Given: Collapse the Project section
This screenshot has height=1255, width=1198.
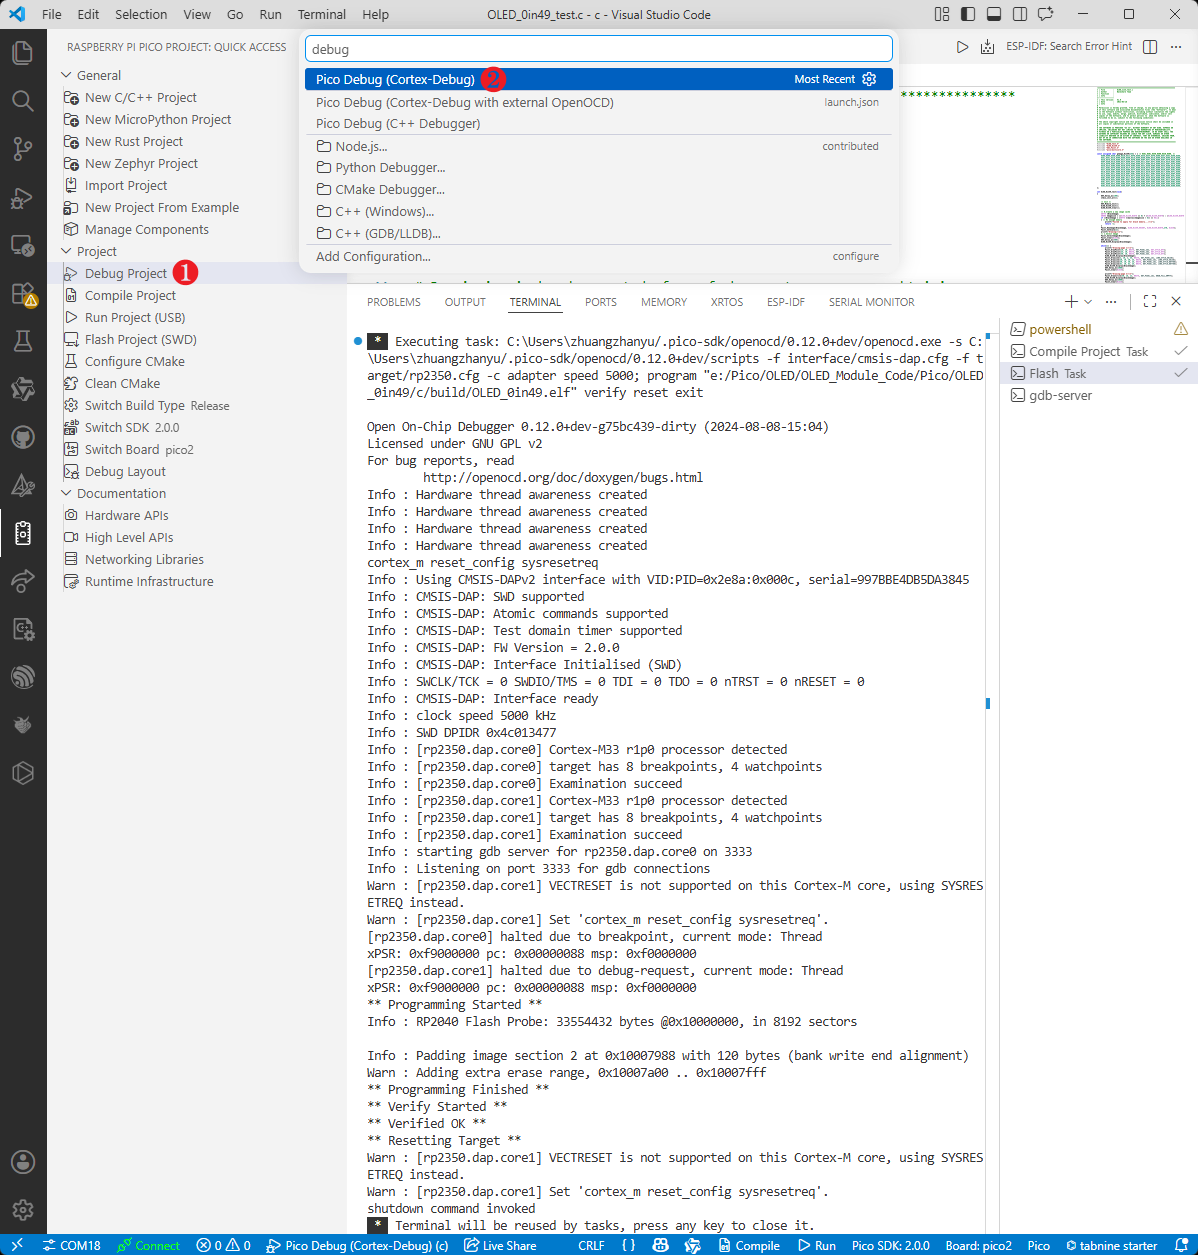Looking at the screenshot, I should pos(96,251).
